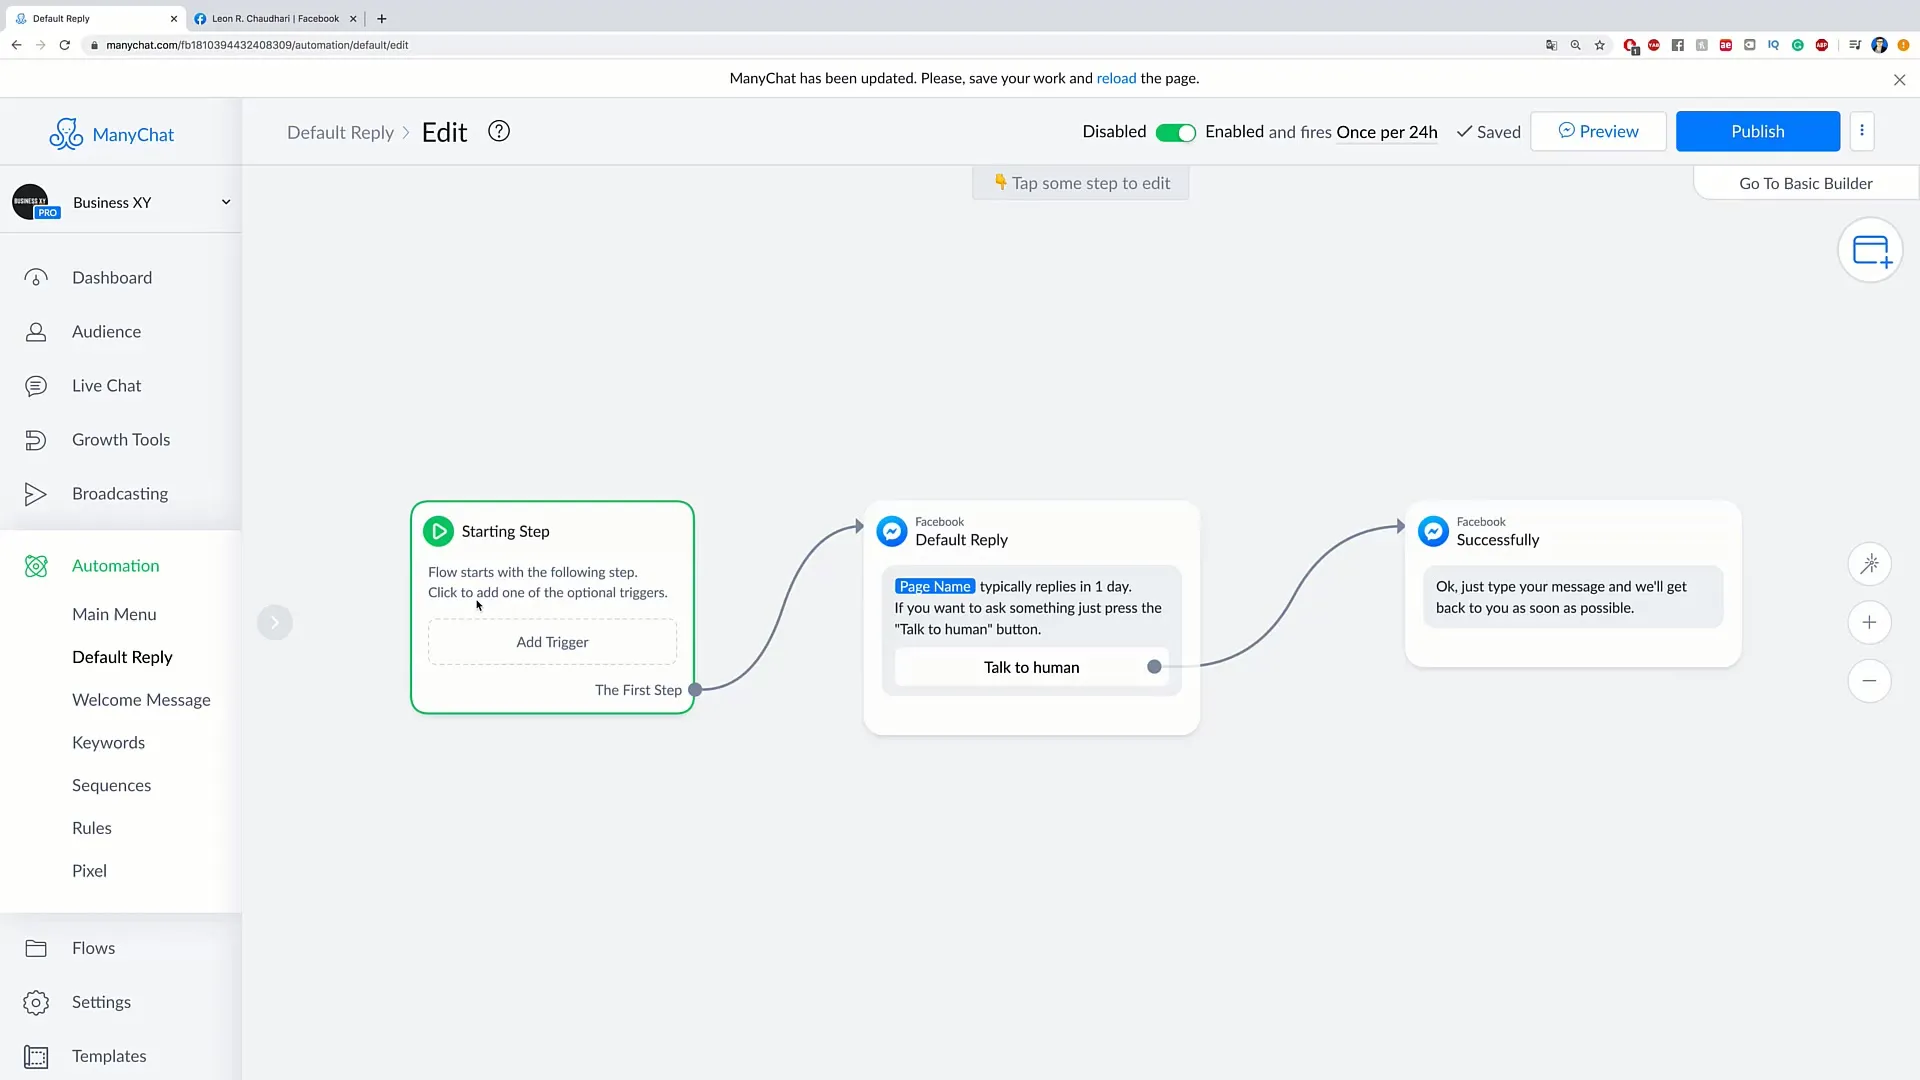Click the Talk to human connector dot
This screenshot has width=1920, height=1080.
[x=1154, y=667]
